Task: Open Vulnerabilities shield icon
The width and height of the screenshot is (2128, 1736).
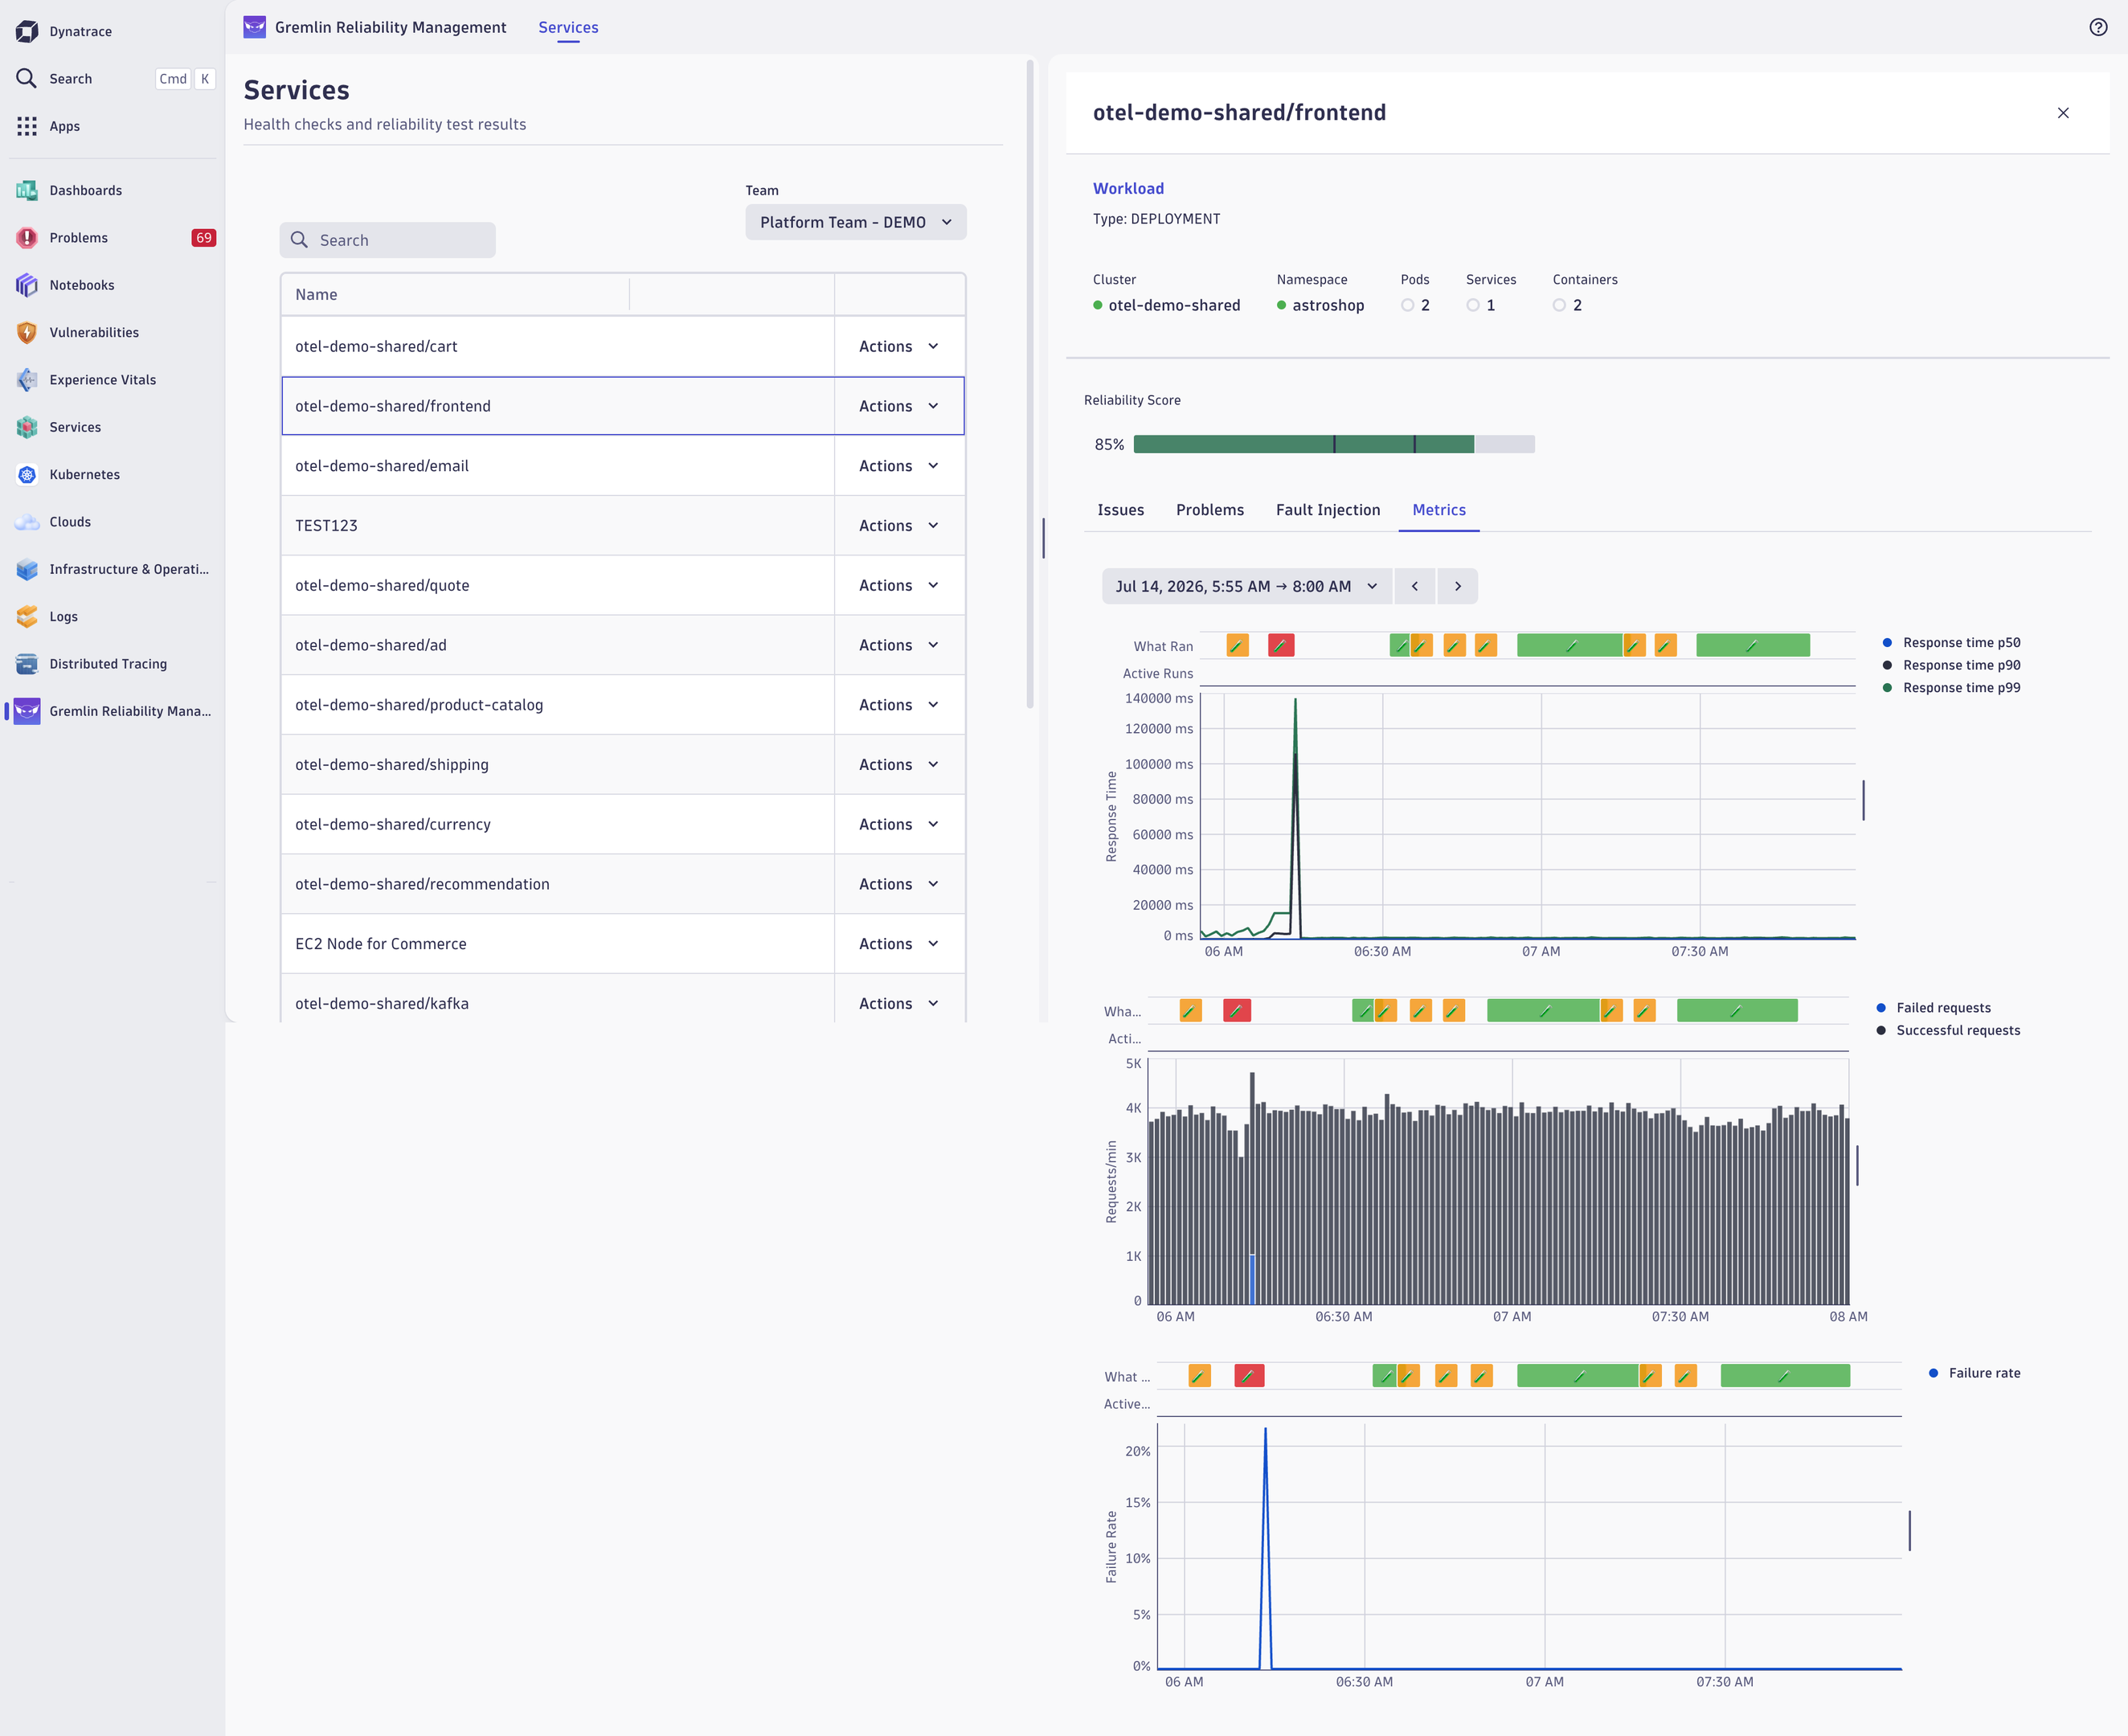Action: point(27,333)
